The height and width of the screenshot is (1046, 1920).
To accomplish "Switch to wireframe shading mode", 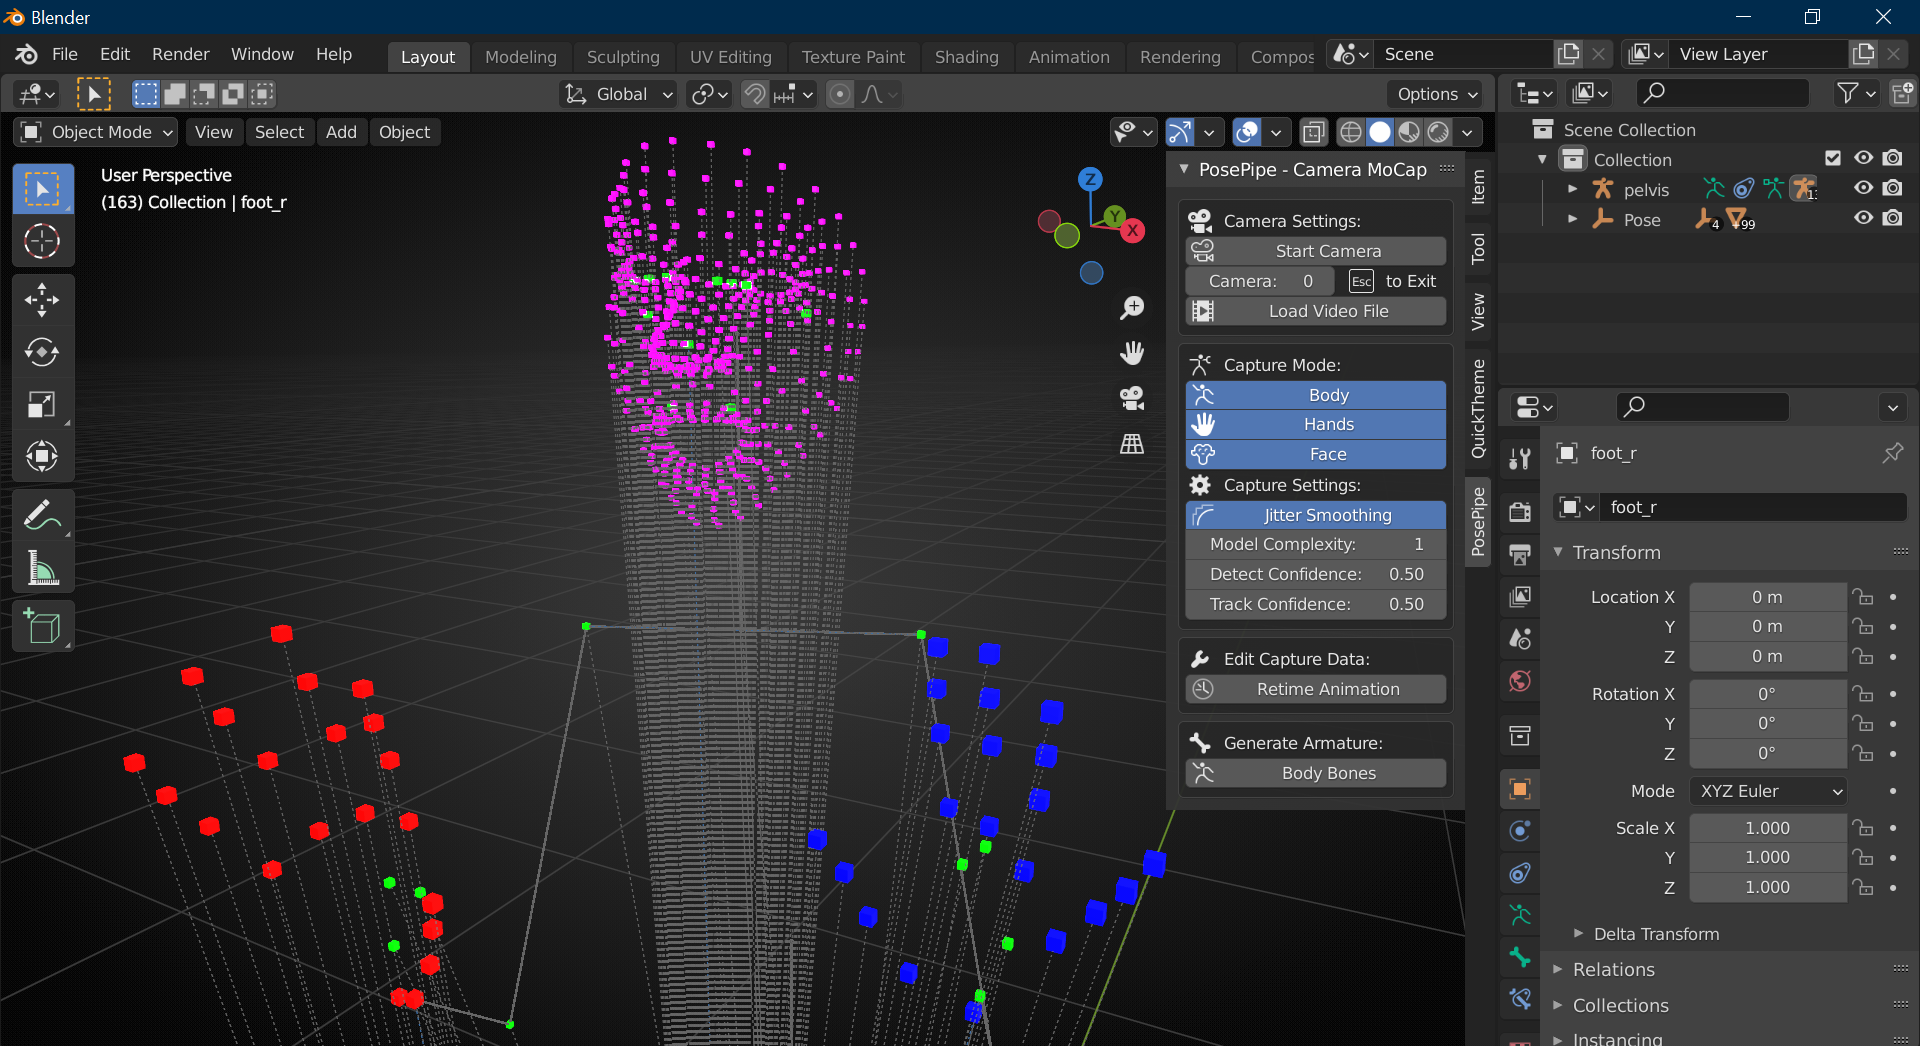I will tap(1351, 132).
